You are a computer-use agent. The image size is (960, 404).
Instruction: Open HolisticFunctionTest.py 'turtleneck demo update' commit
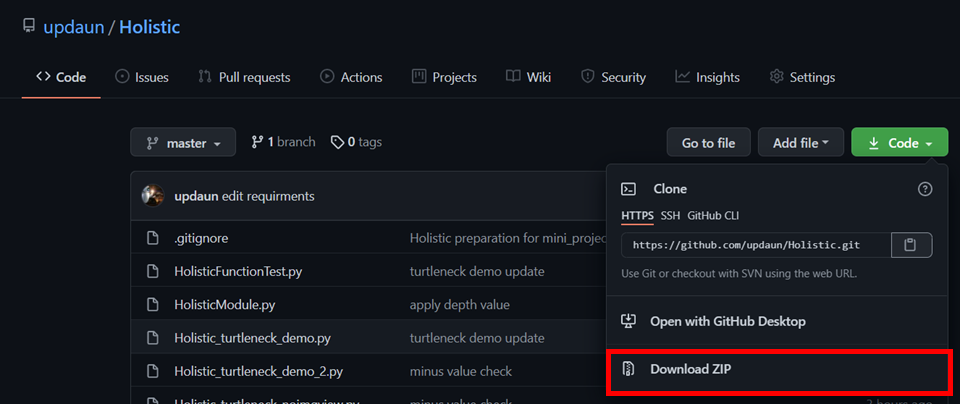pyautogui.click(x=477, y=271)
